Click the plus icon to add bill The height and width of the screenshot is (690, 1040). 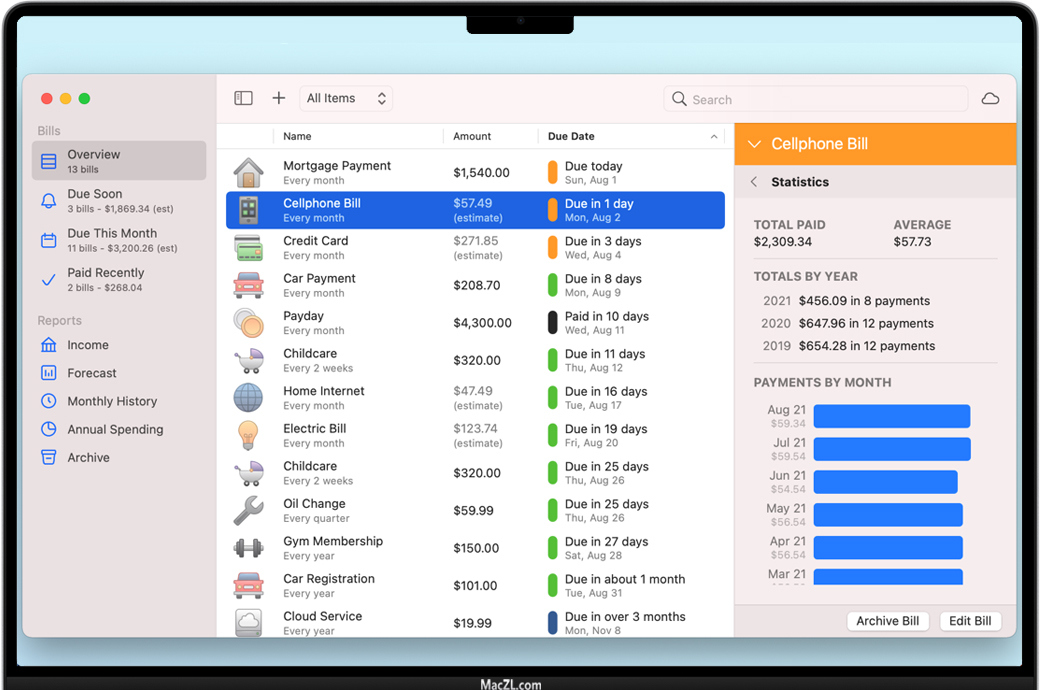tap(279, 98)
